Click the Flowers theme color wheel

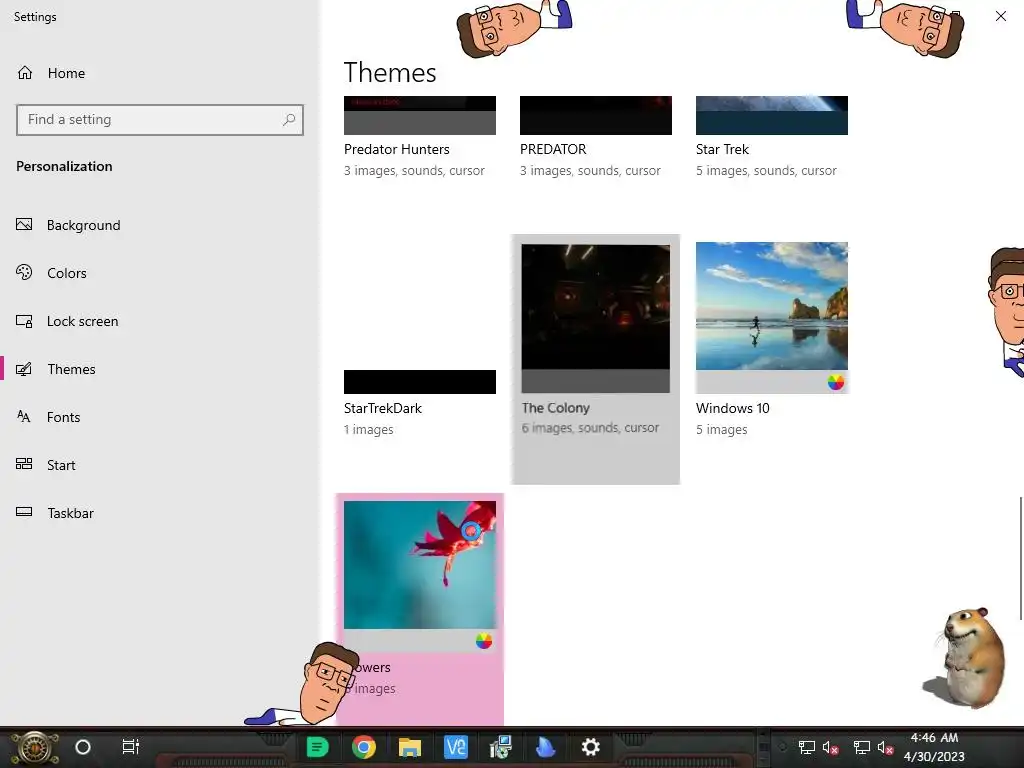484,641
